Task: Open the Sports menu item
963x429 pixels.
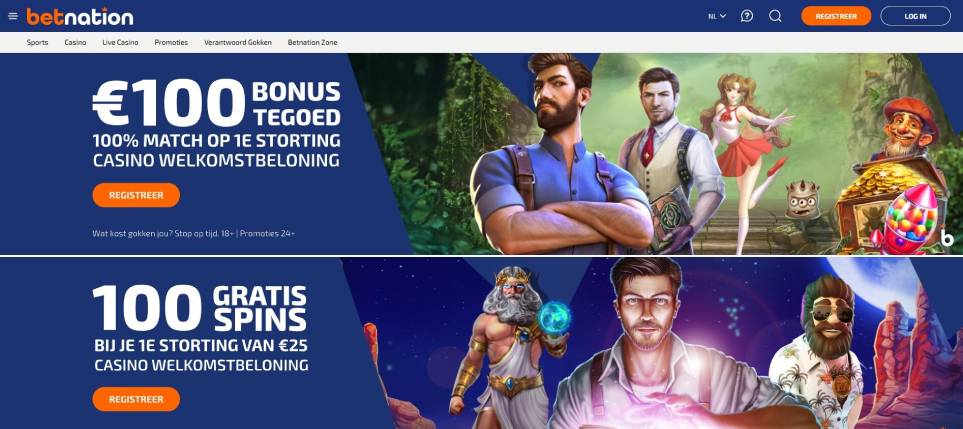Action: click(x=37, y=42)
